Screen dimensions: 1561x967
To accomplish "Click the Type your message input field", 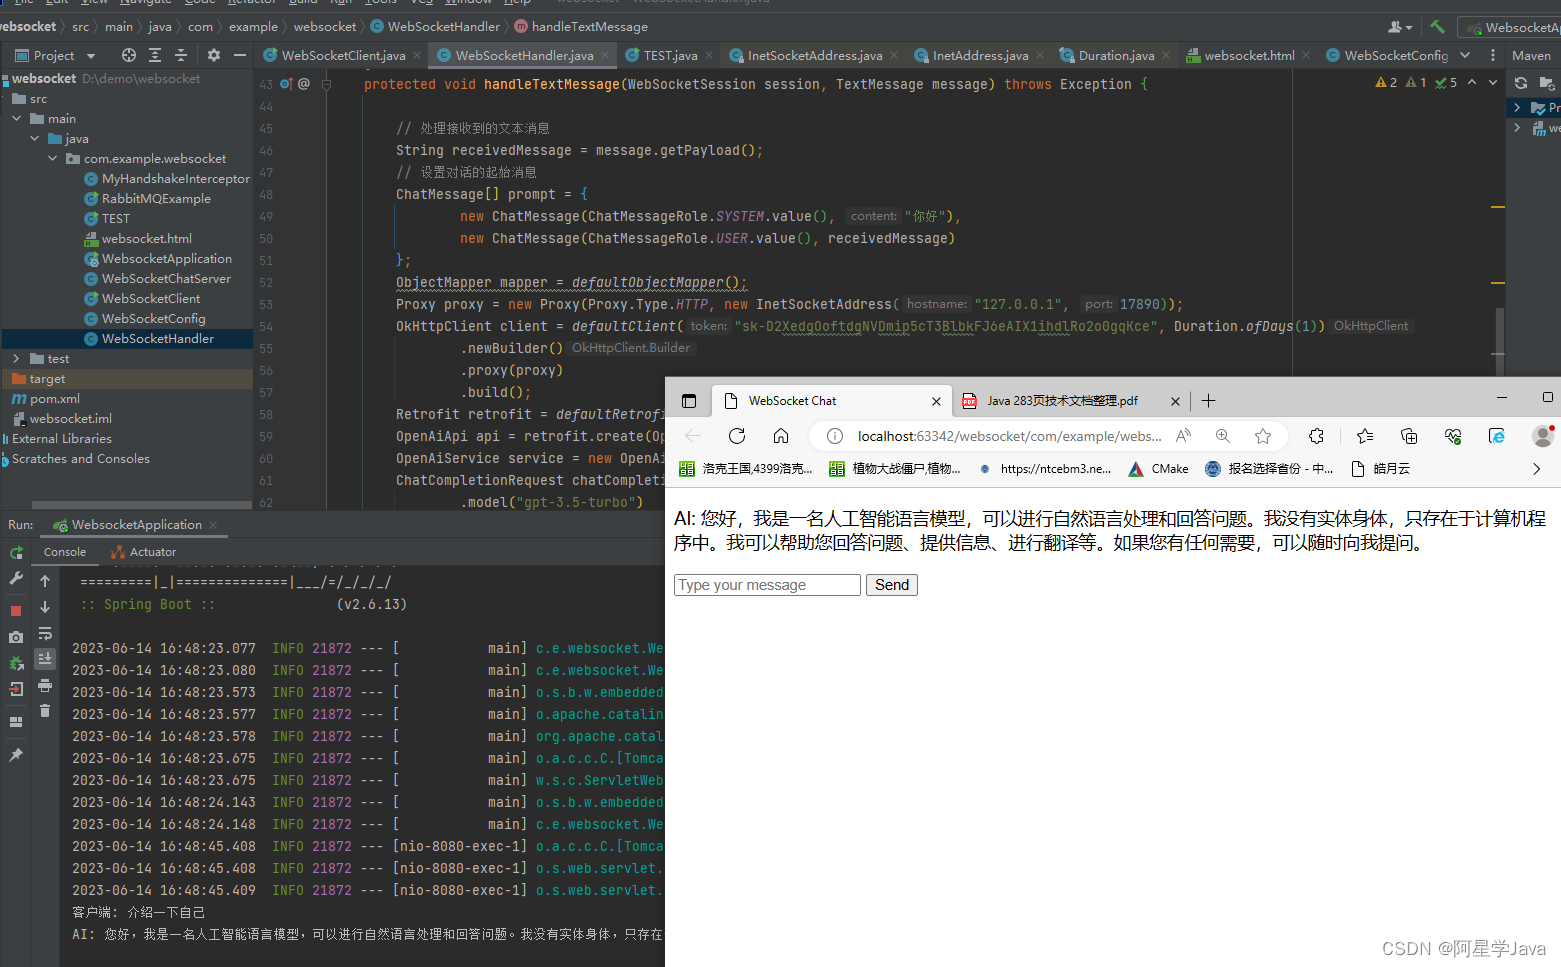I will click(x=766, y=585).
